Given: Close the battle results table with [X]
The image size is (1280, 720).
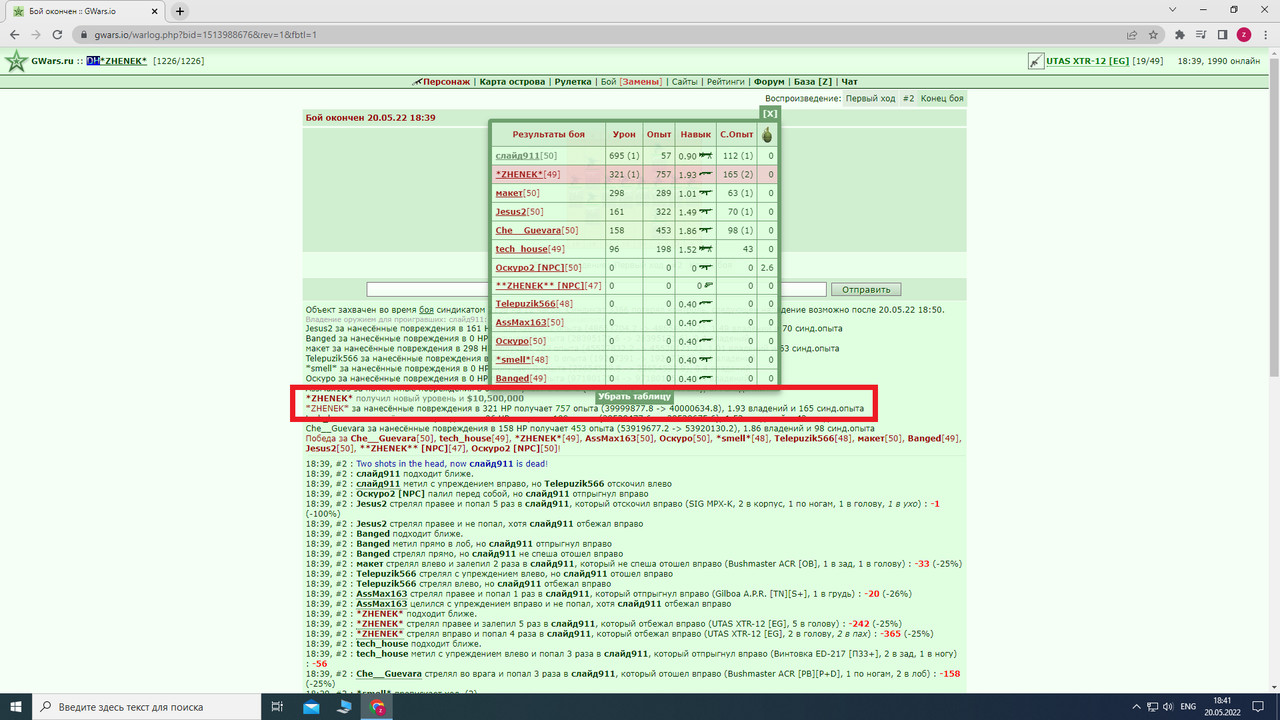Looking at the screenshot, I should point(770,114).
